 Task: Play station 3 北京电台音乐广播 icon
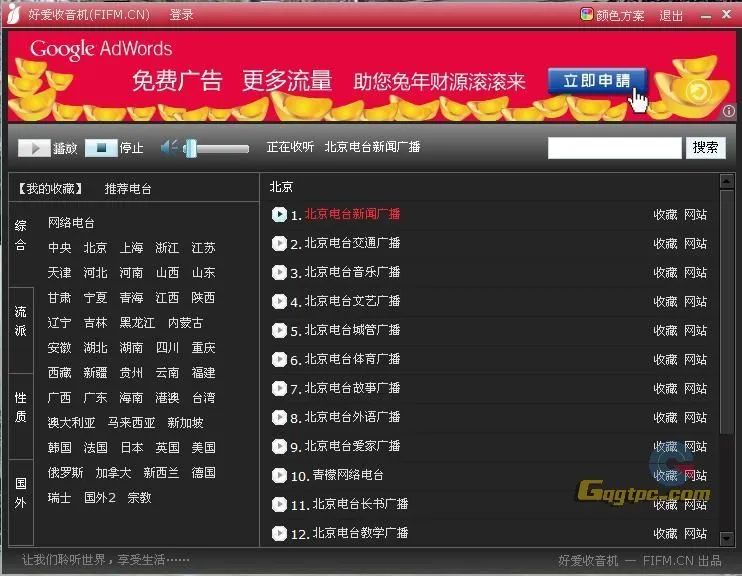coord(279,272)
